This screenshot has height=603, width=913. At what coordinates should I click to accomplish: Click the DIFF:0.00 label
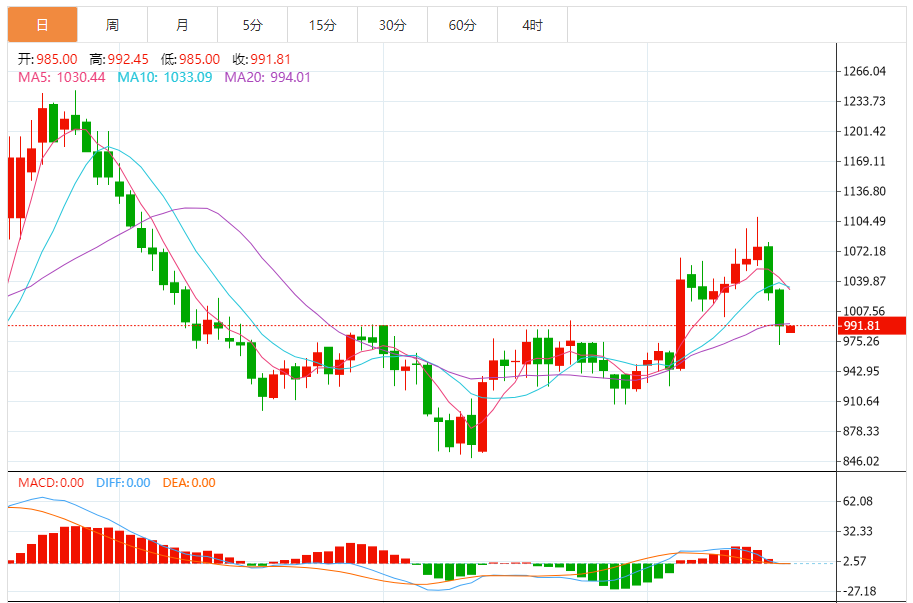(x=123, y=483)
